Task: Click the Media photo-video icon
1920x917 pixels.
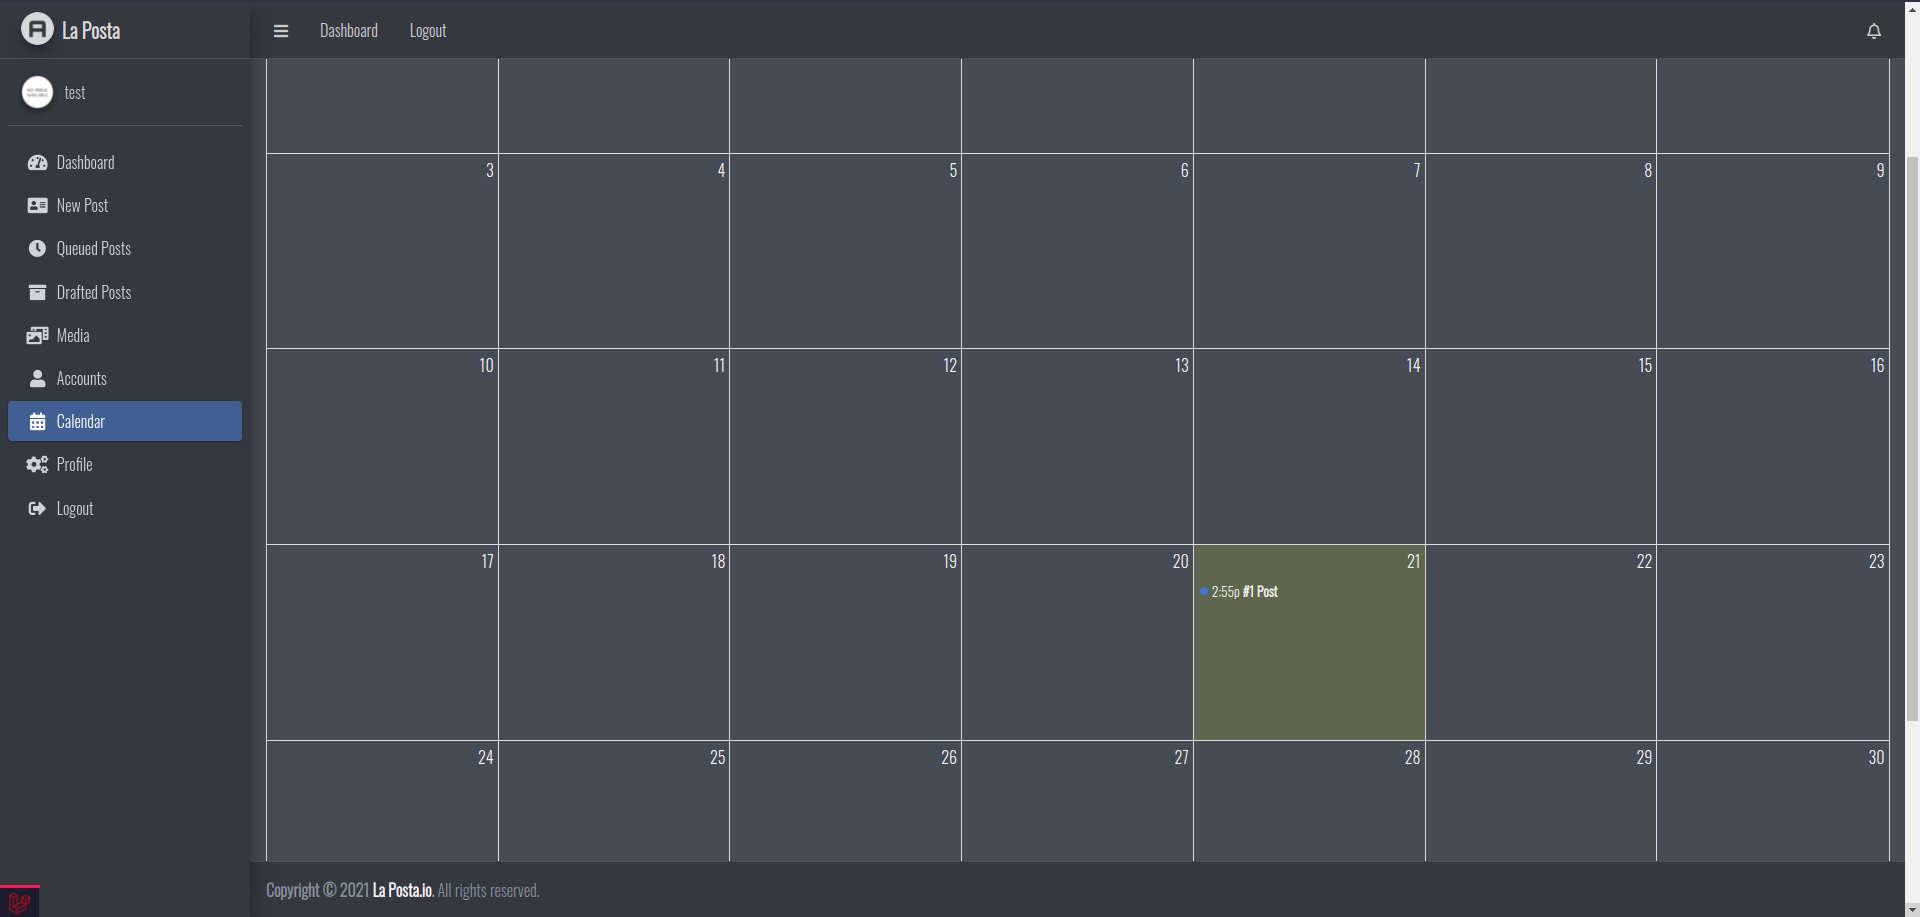Action: tap(37, 335)
